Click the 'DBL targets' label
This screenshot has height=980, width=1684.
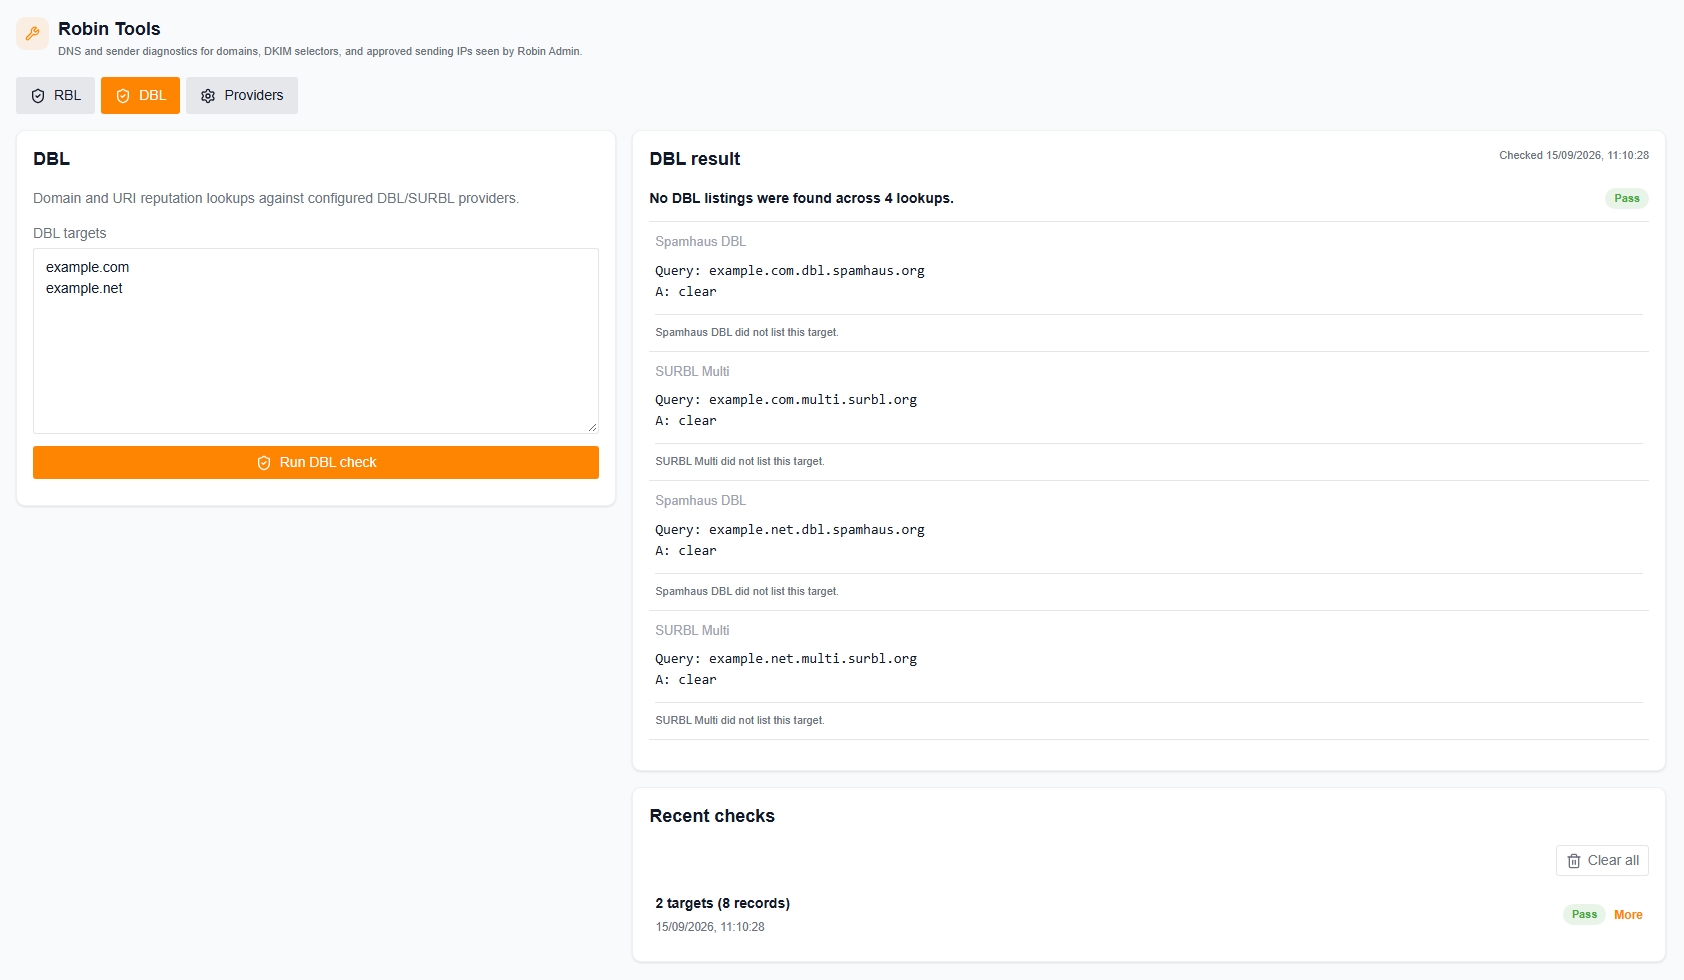(x=70, y=233)
